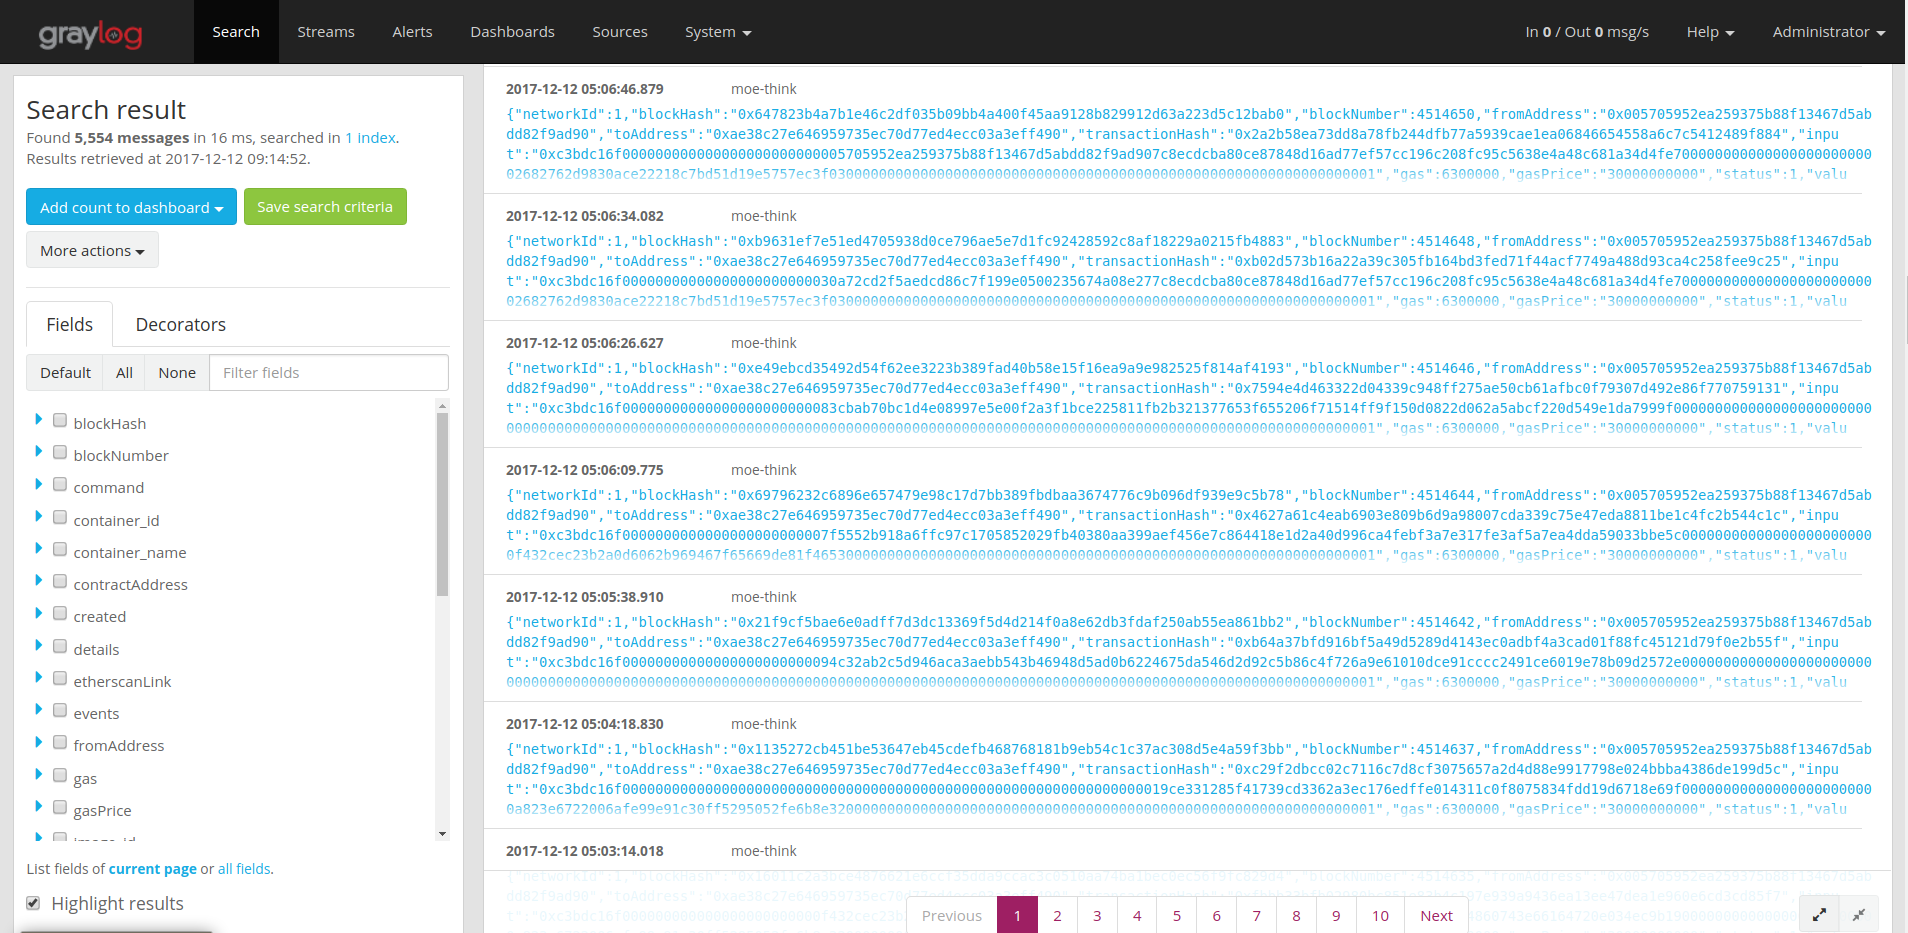
Task: Expand the fromAddress field triangle
Action: (38, 742)
